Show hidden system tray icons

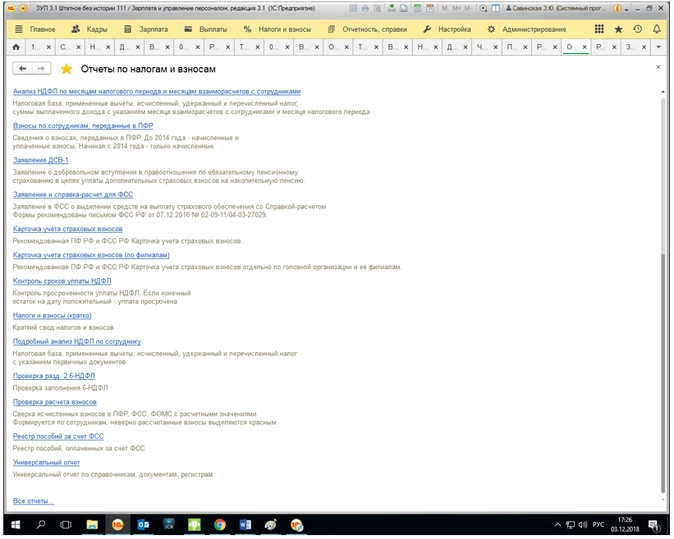click(558, 525)
